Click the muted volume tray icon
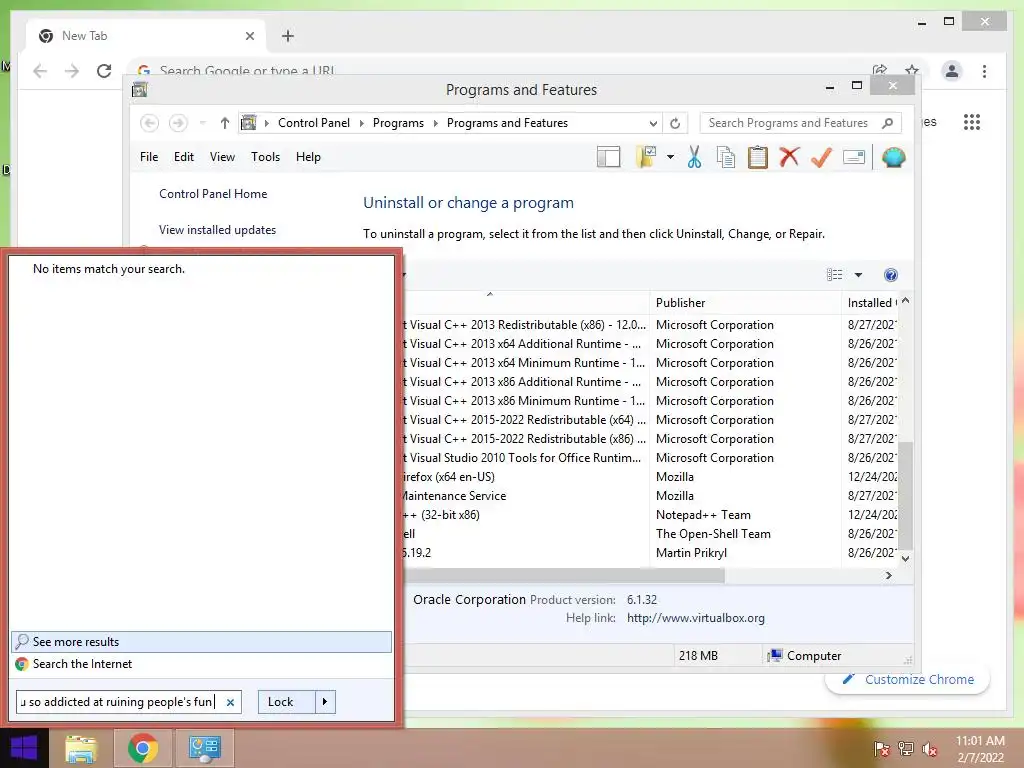 coord(929,748)
